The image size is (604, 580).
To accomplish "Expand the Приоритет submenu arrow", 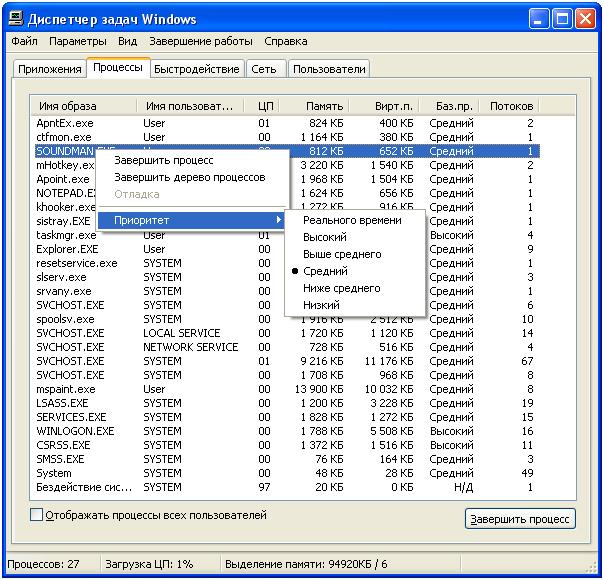I will point(279,220).
